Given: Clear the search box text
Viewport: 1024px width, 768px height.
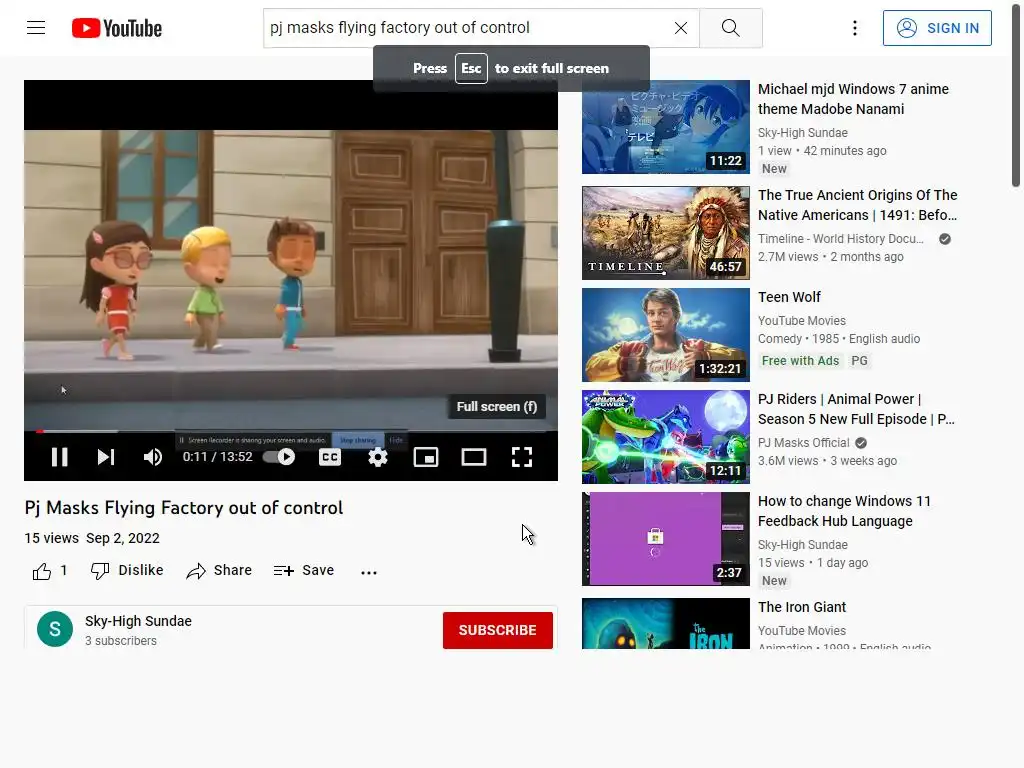Looking at the screenshot, I should point(680,28).
